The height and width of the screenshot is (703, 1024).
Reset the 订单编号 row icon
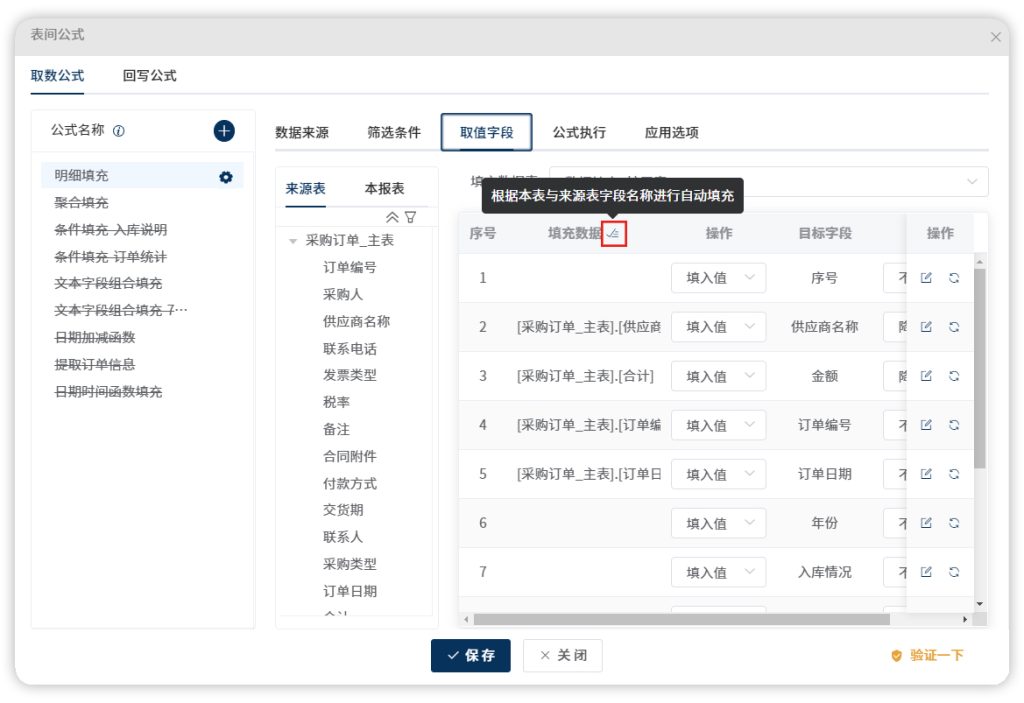click(954, 425)
